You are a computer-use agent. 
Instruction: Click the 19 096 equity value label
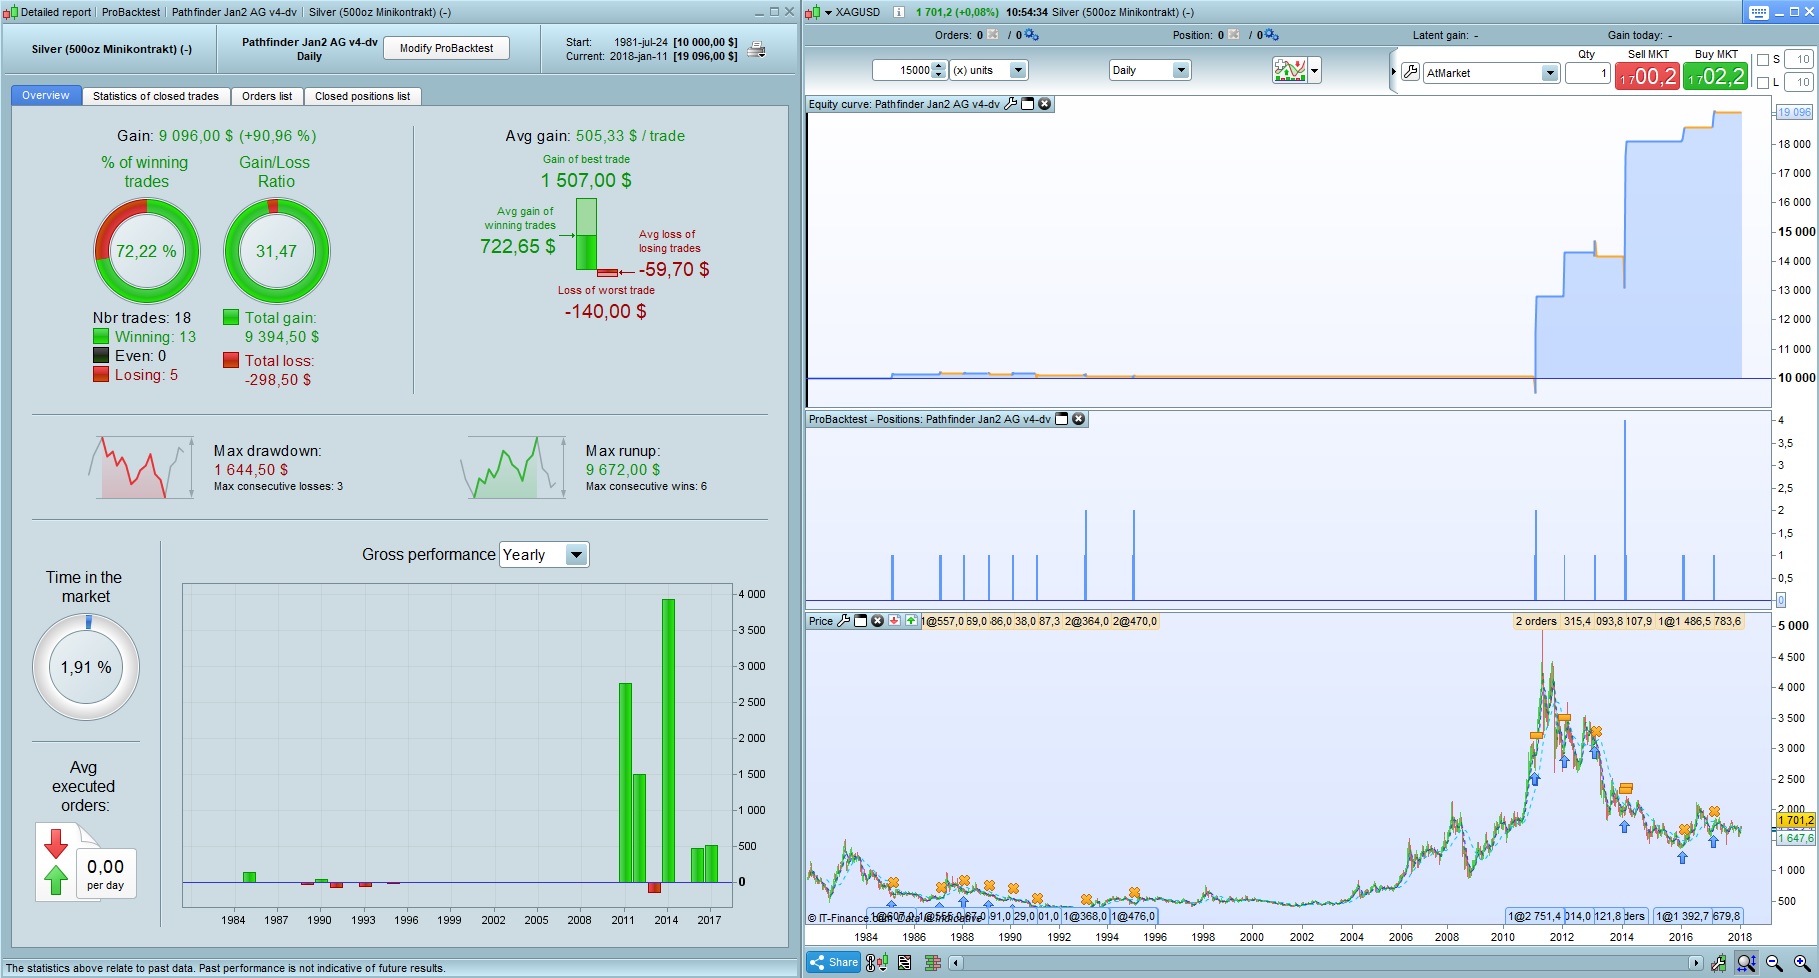(1794, 112)
